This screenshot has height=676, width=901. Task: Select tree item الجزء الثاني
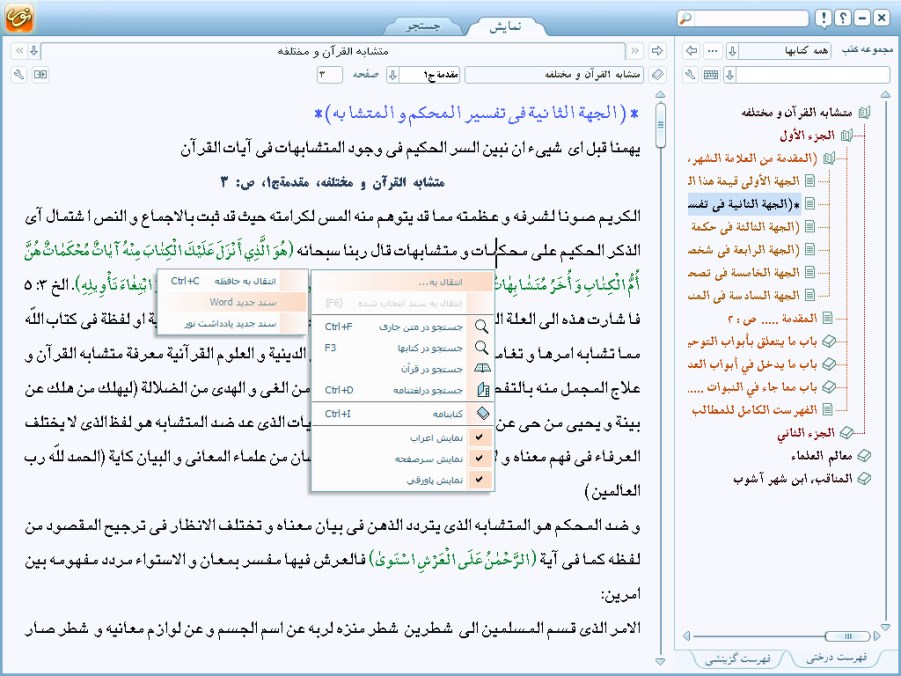(x=806, y=433)
